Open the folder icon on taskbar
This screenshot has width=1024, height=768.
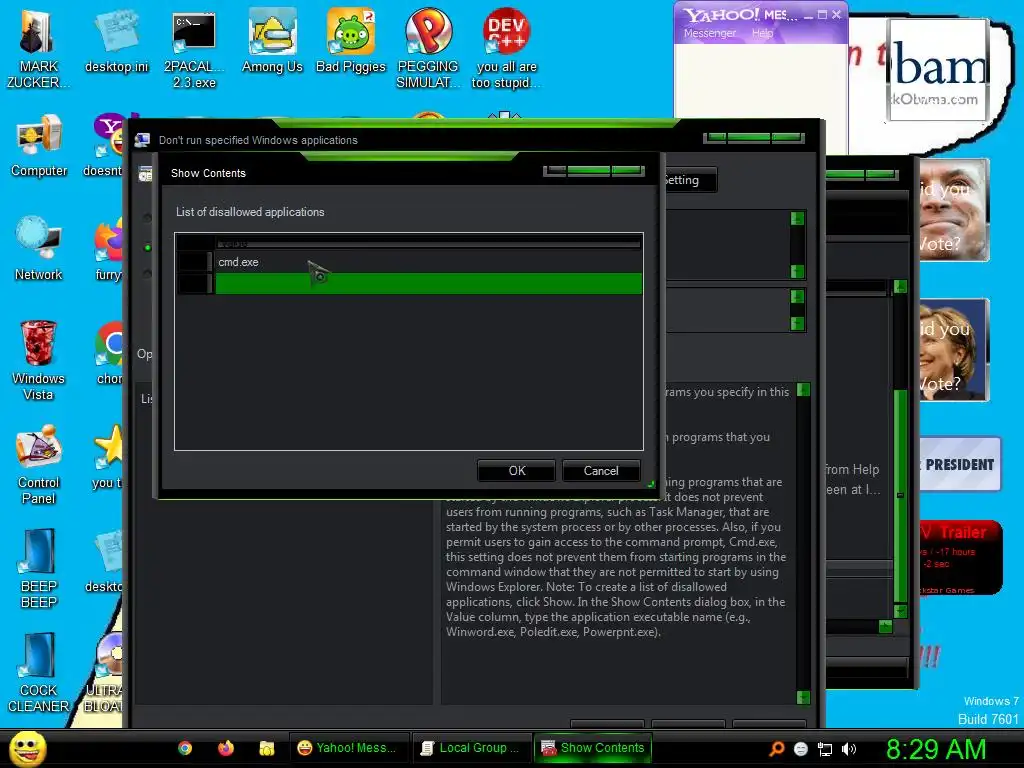266,748
